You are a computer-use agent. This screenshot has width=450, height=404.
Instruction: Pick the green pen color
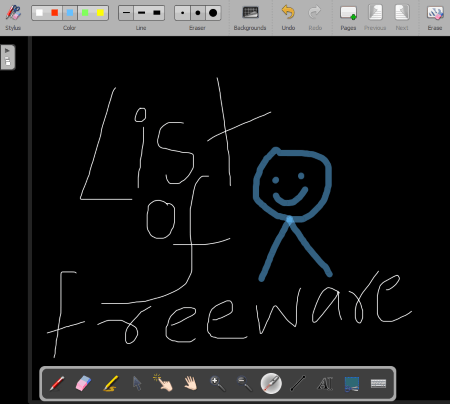click(x=85, y=13)
